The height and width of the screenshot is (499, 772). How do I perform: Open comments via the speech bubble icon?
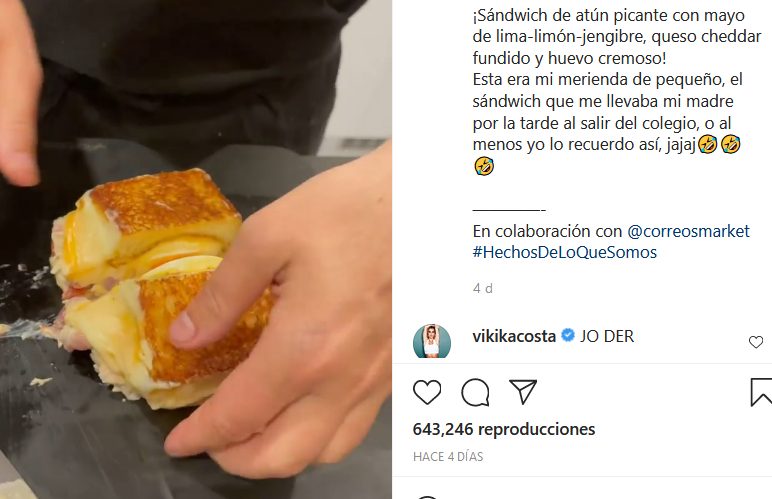pyautogui.click(x=475, y=392)
